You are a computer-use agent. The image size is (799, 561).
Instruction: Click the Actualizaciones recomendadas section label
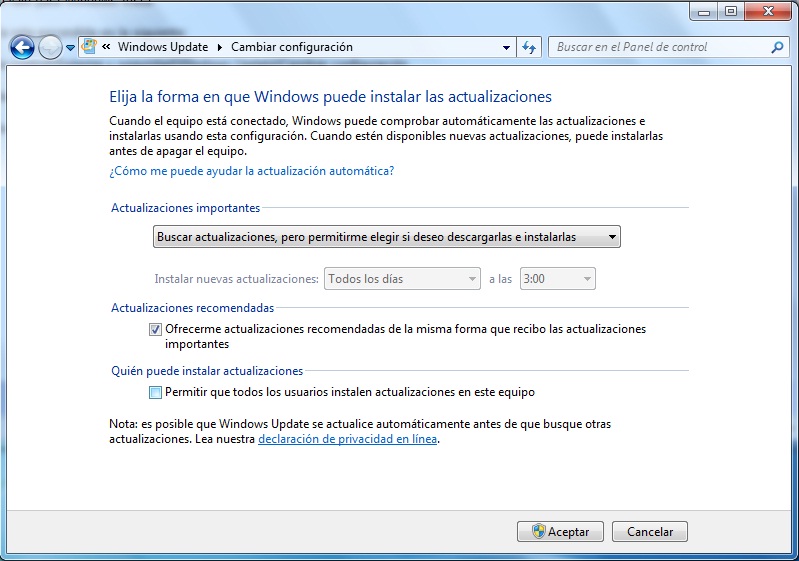(193, 308)
